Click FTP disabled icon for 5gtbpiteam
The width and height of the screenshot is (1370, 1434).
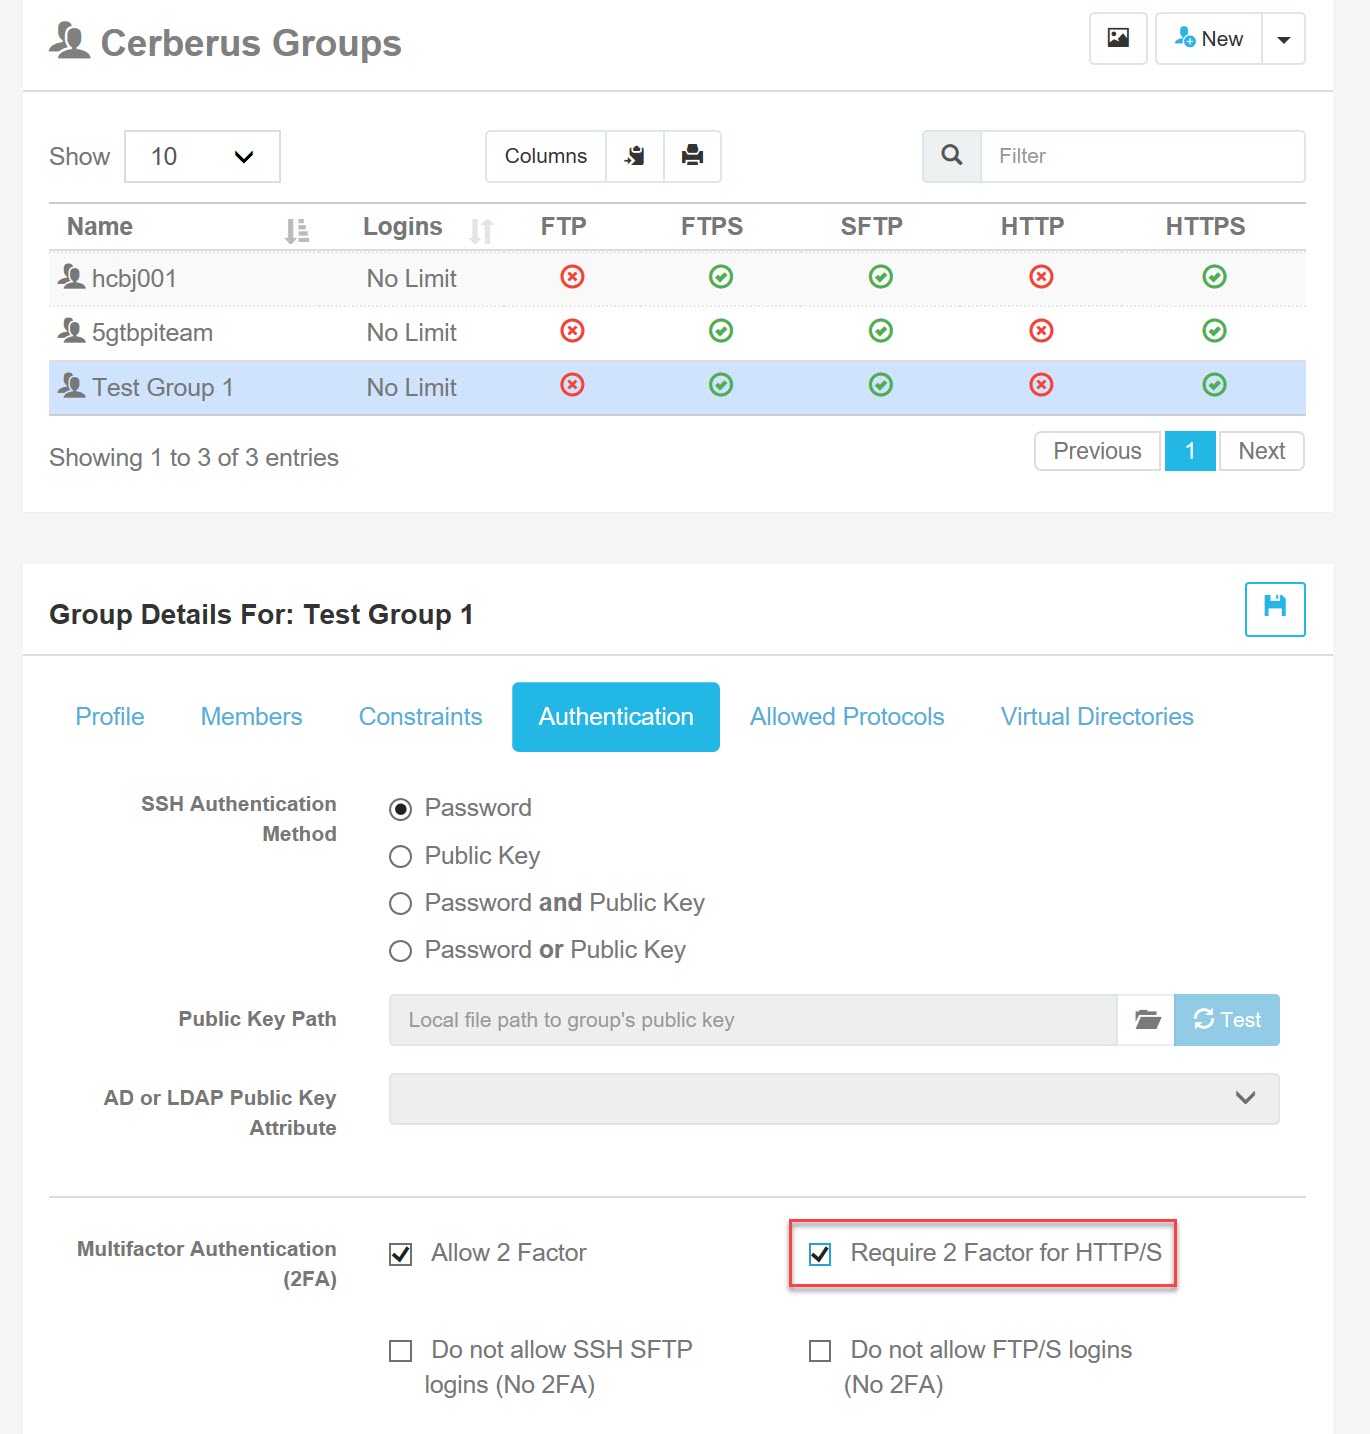coord(572,330)
